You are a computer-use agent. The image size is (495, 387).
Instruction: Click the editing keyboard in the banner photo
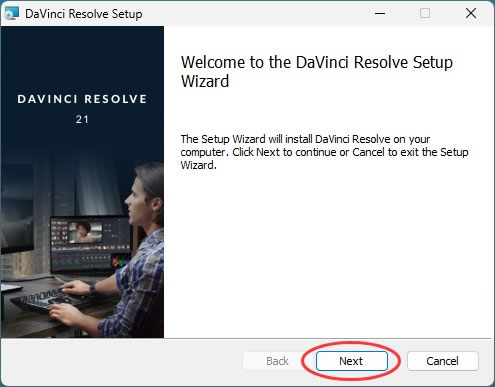[48, 299]
